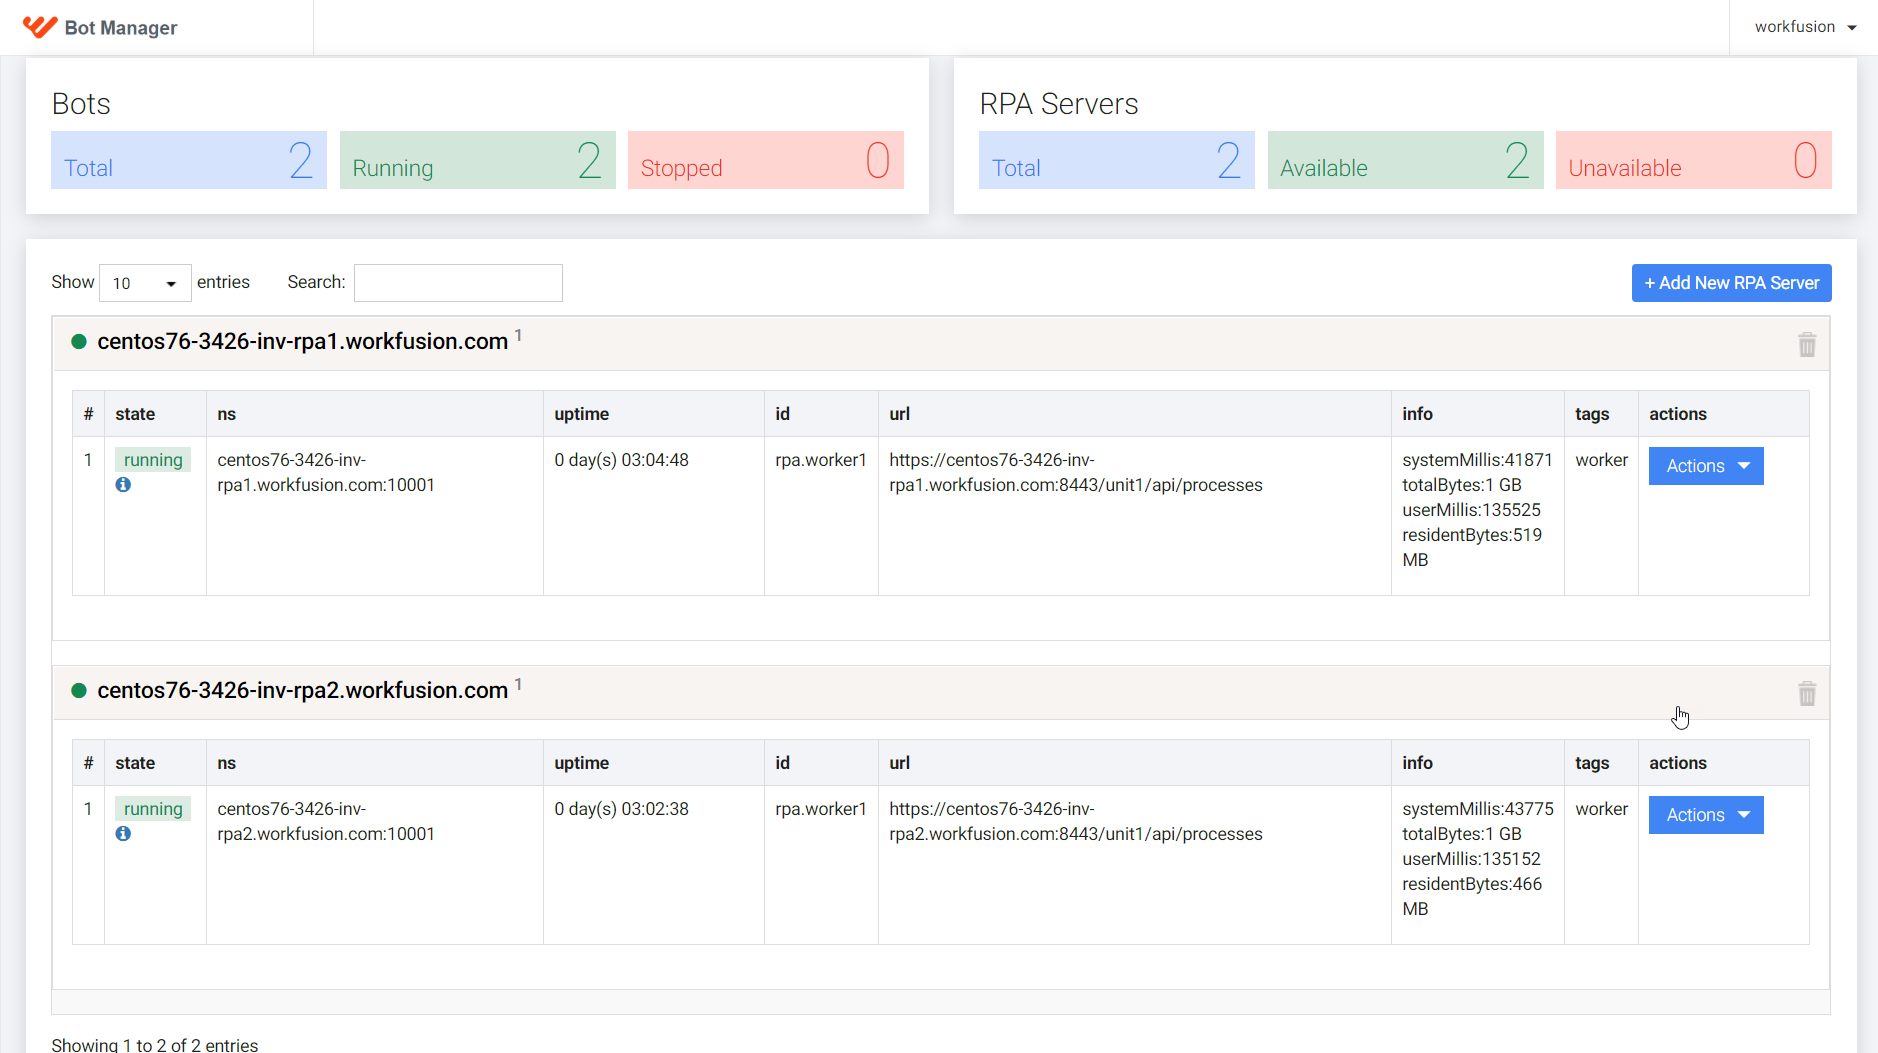This screenshot has width=1878, height=1053.
Task: Select the RPA Servers Total tile
Action: click(x=1117, y=160)
